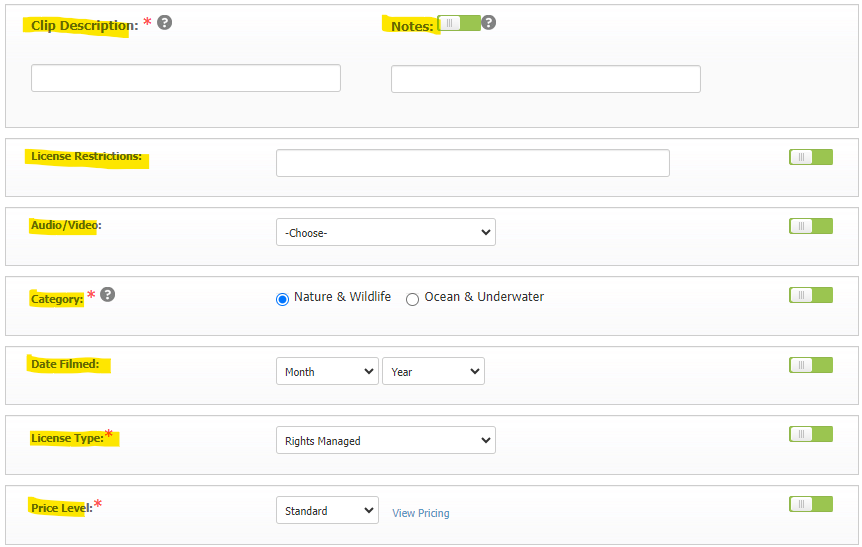Switch the Category row toggle

811,295
